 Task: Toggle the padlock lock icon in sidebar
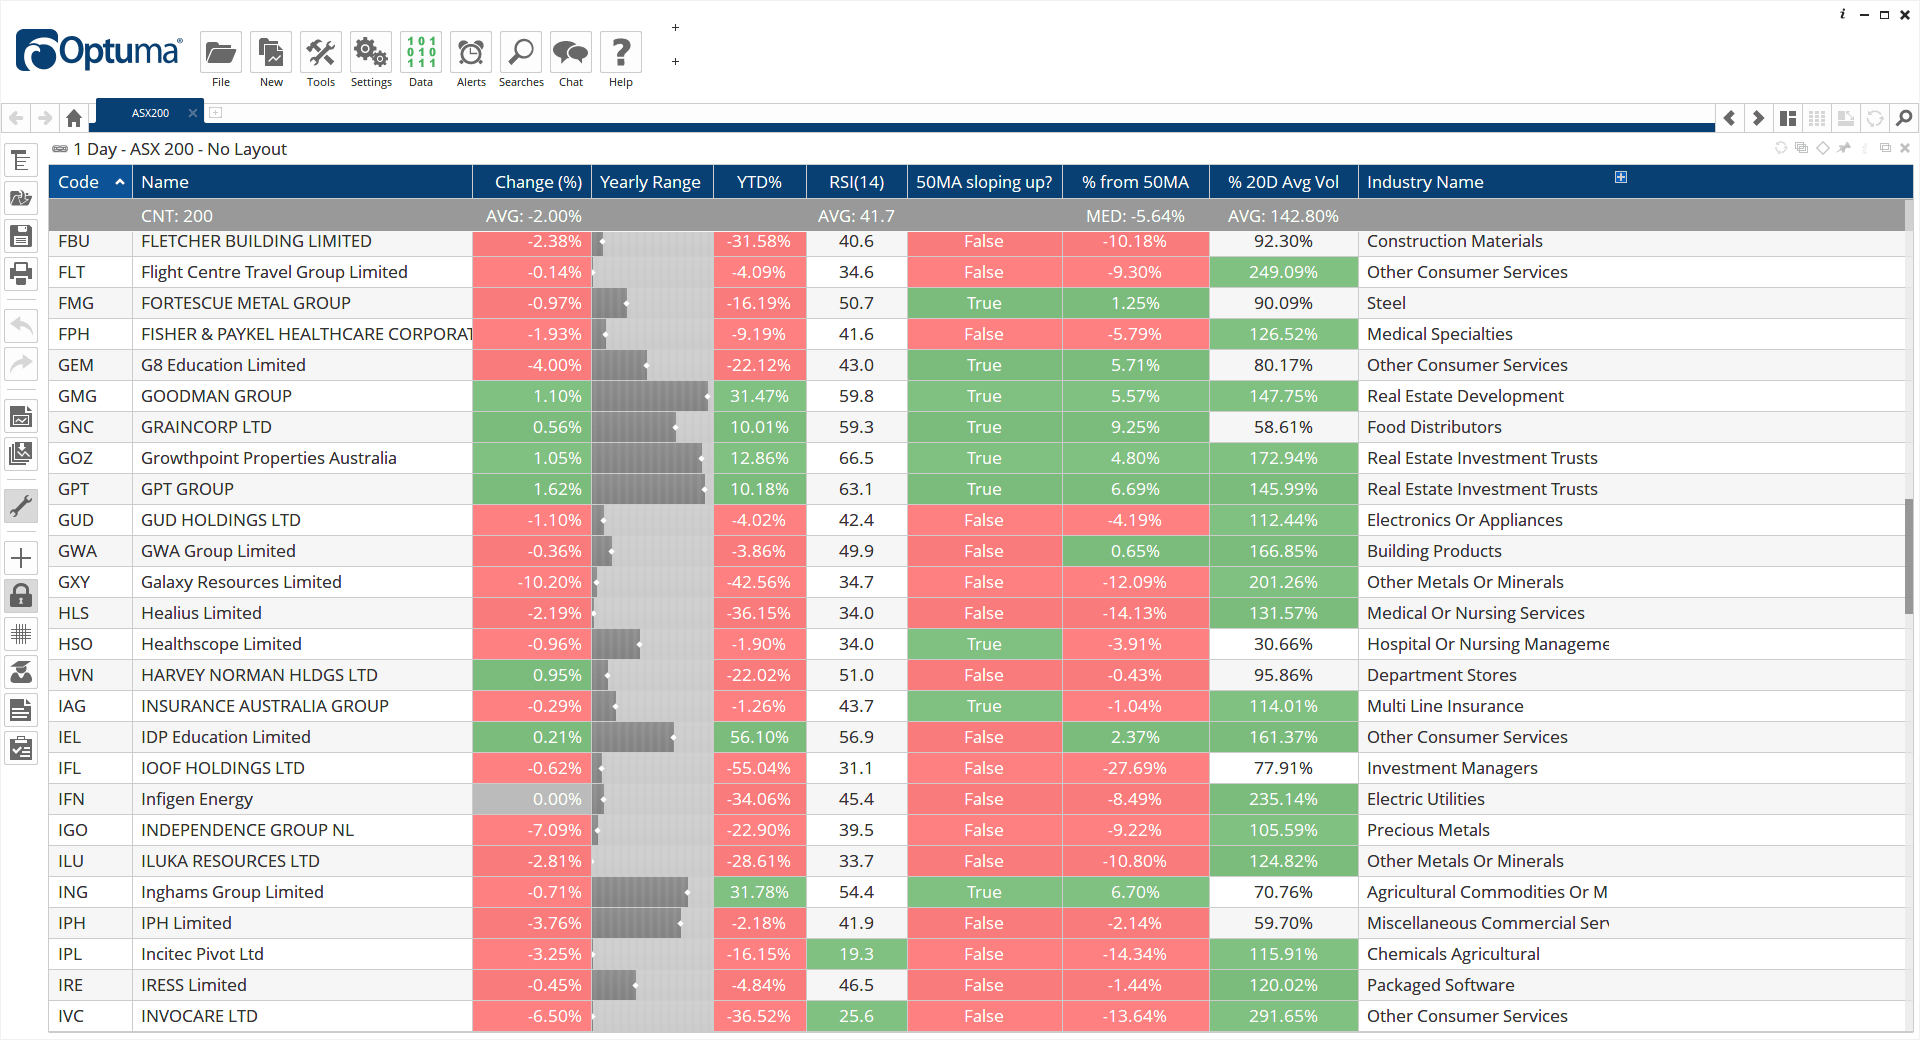click(21, 596)
